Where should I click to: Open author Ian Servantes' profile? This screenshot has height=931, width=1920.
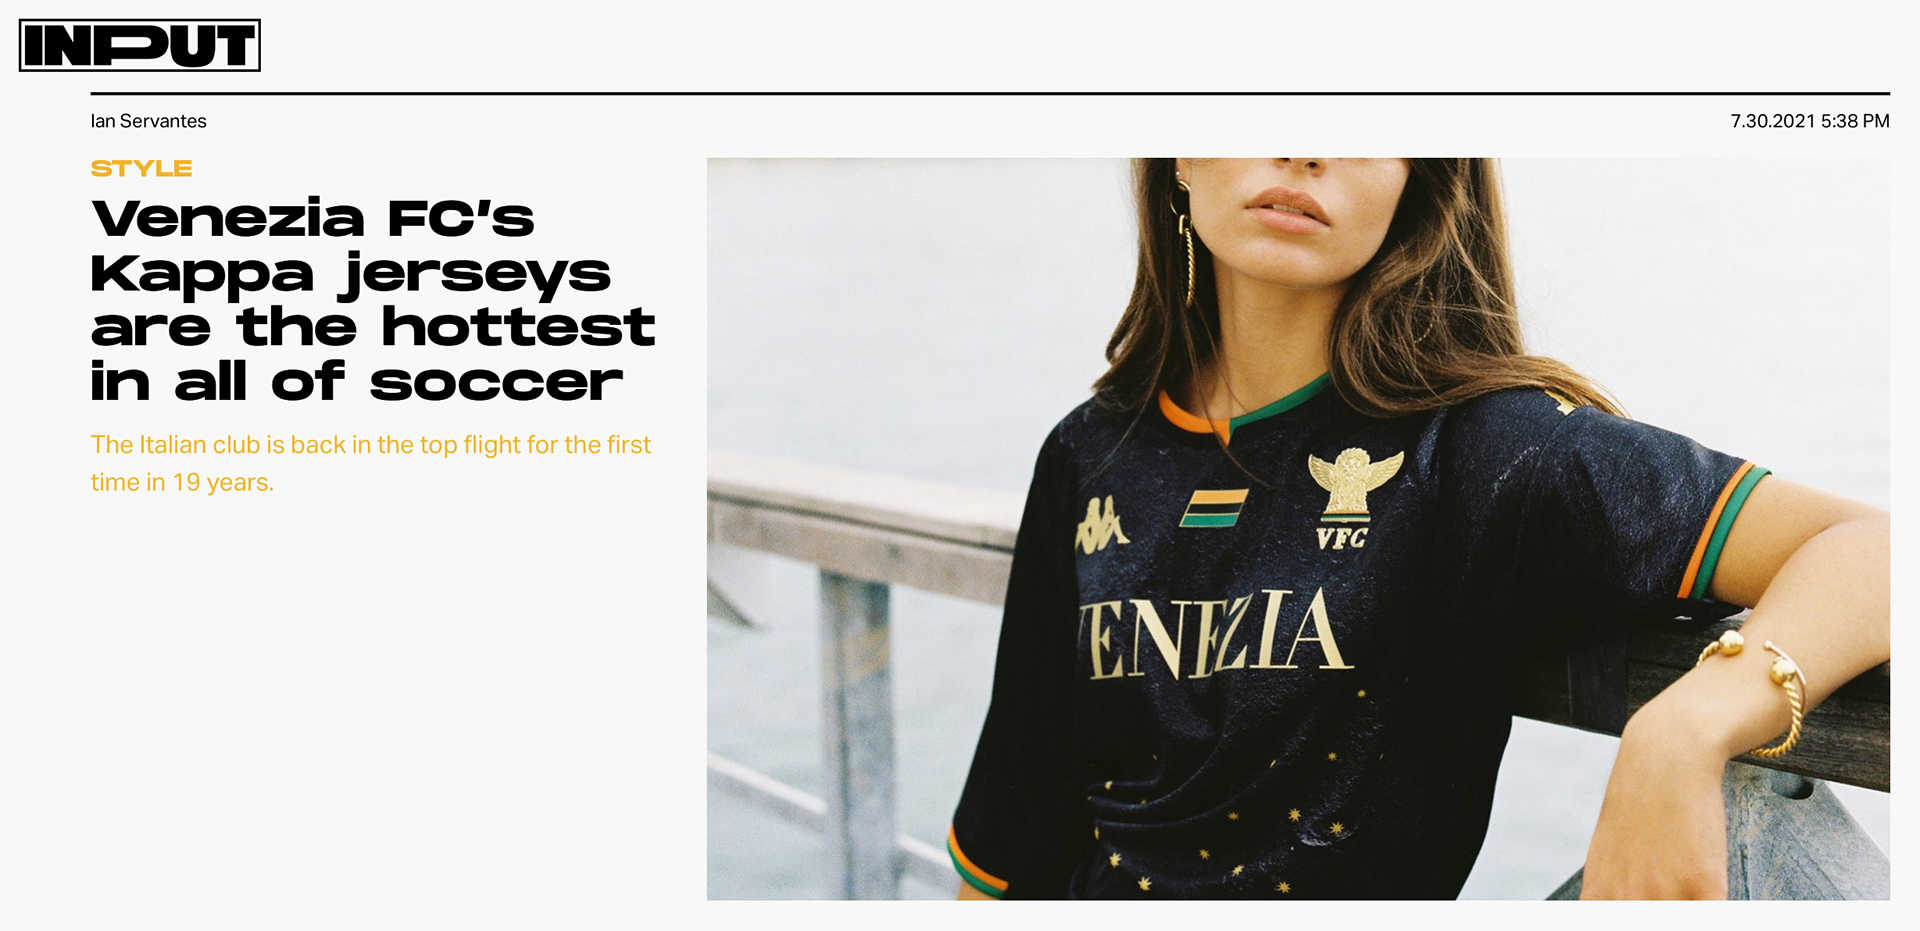[x=148, y=121]
